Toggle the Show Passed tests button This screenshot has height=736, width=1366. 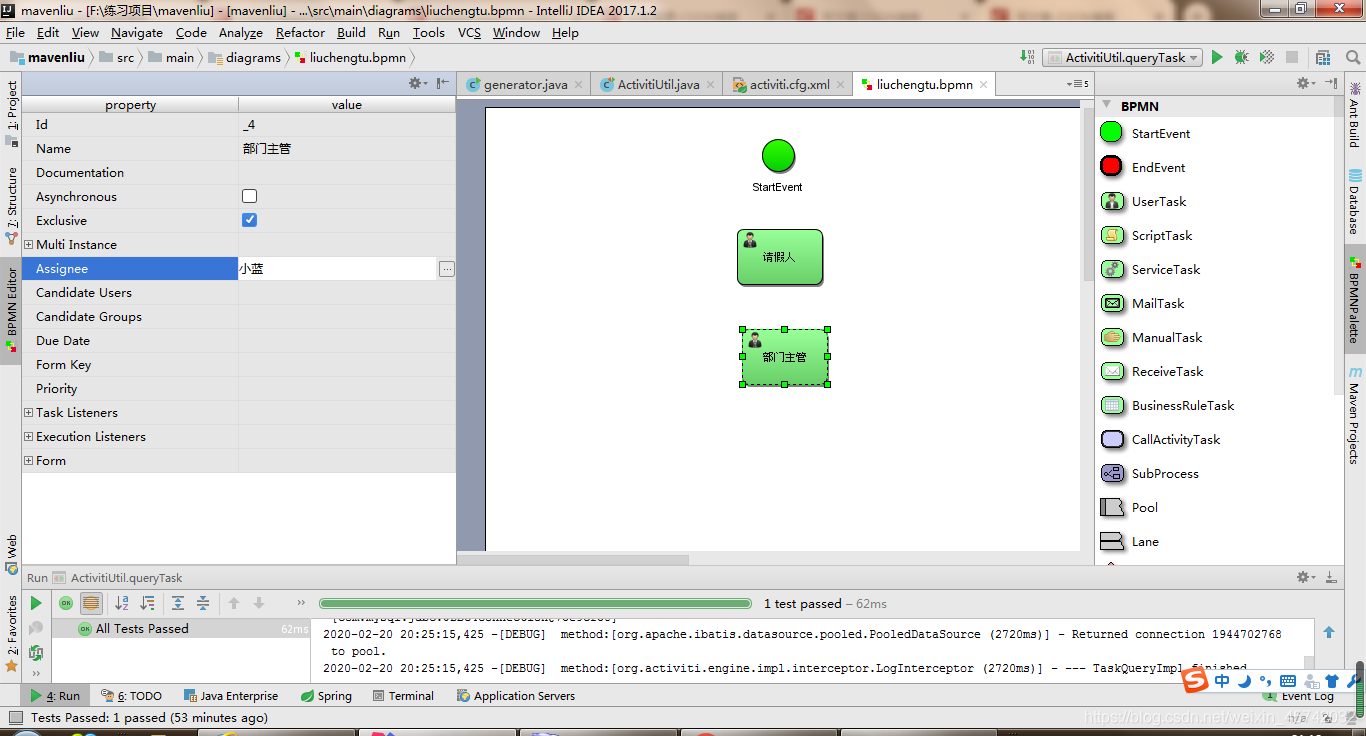tap(66, 603)
